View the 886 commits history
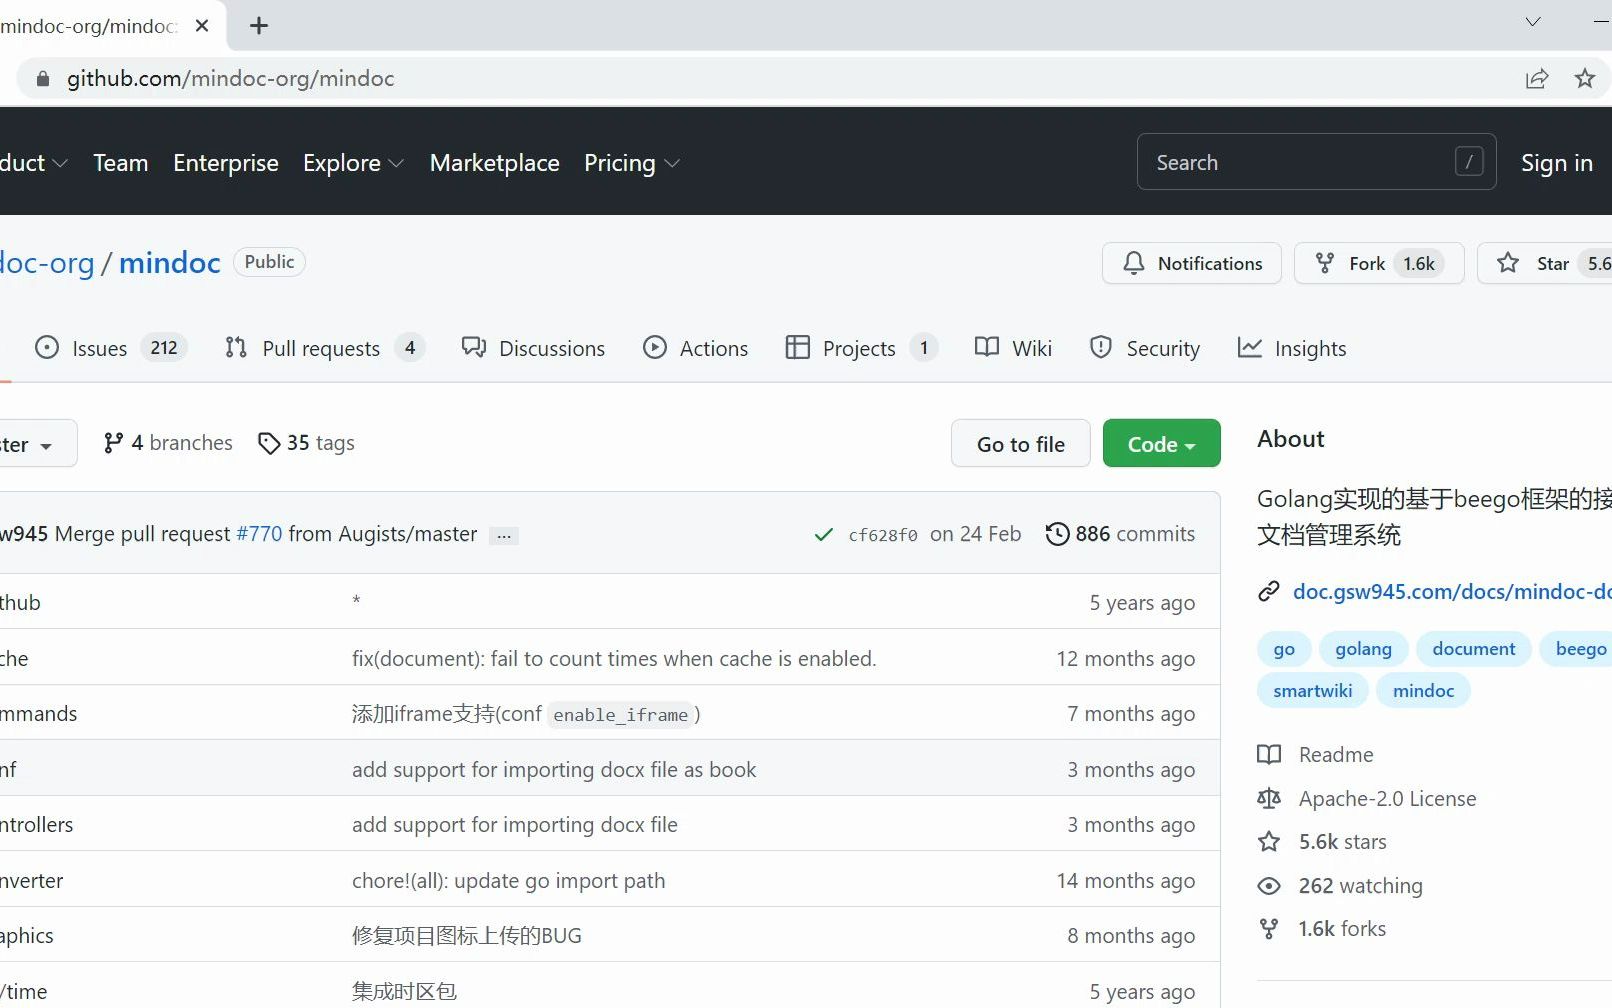Viewport: 1612px width, 1008px height. pos(1121,534)
